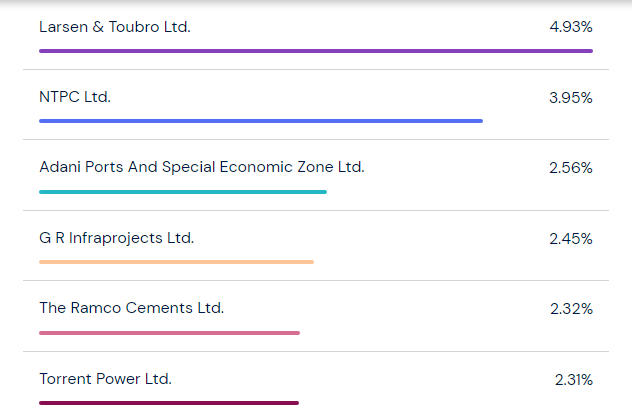Open G R Infraprojects Ltd. name
632x408 pixels.
click(x=116, y=238)
